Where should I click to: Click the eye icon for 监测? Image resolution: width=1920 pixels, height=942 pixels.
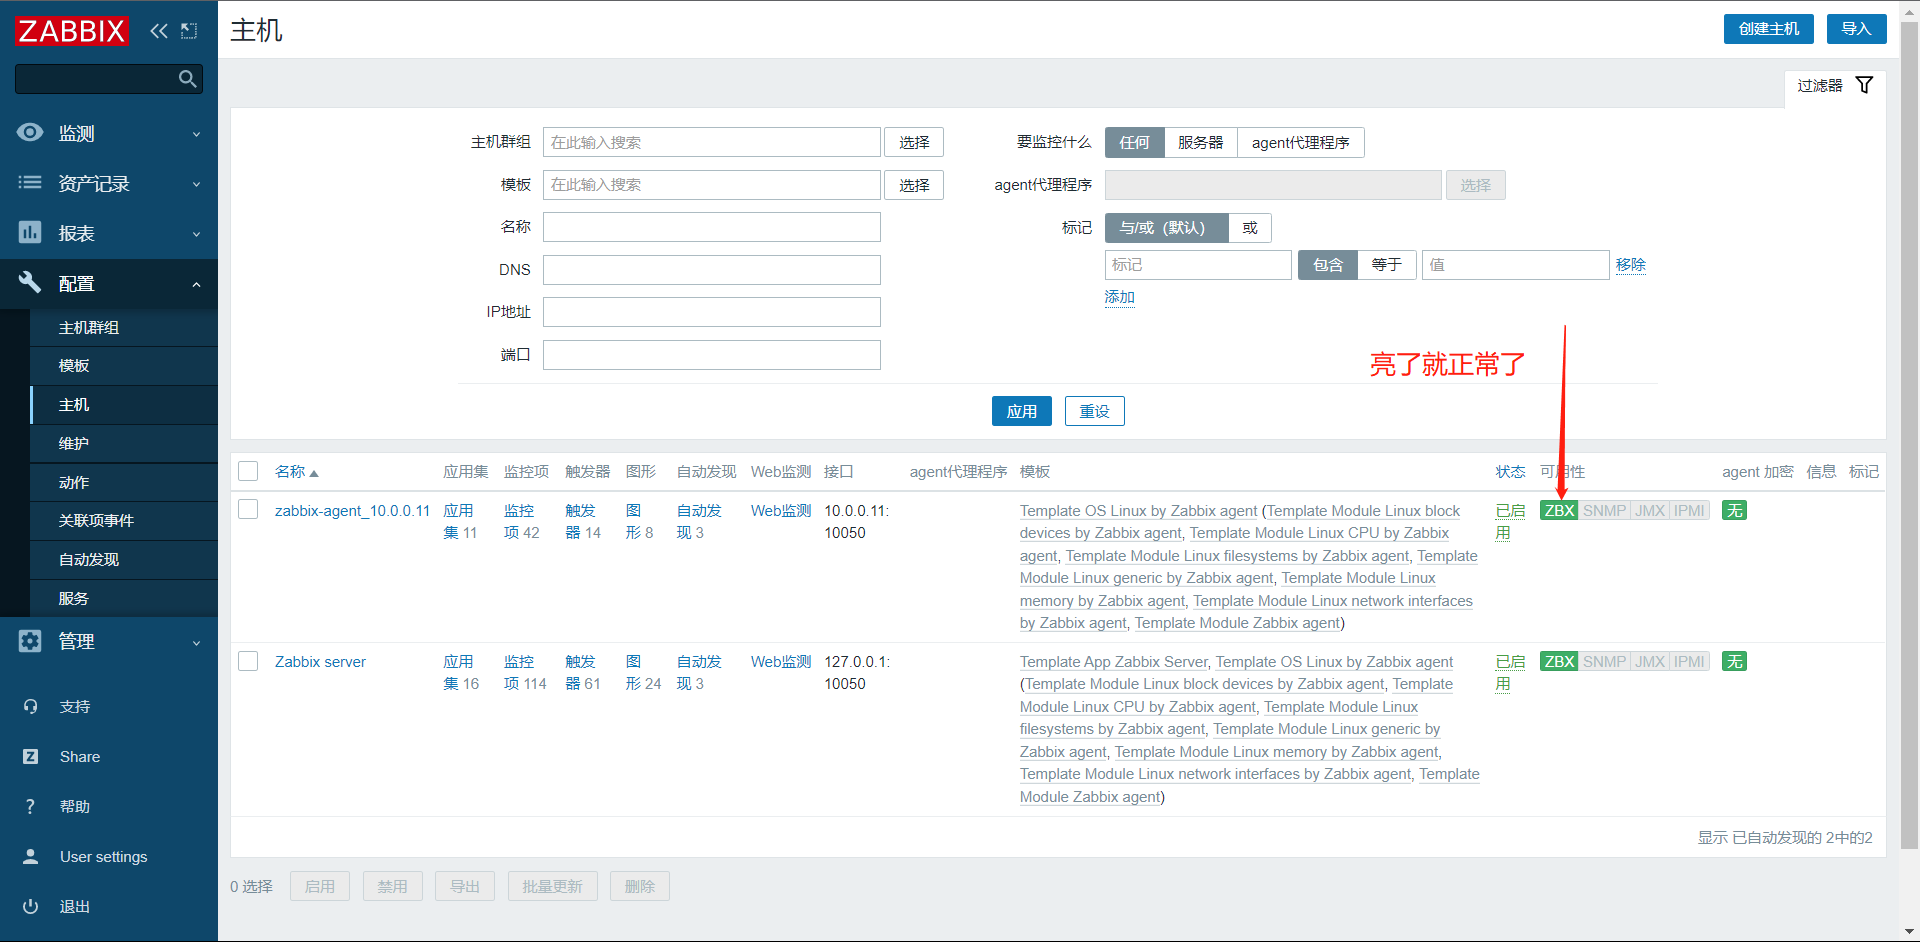(30, 133)
